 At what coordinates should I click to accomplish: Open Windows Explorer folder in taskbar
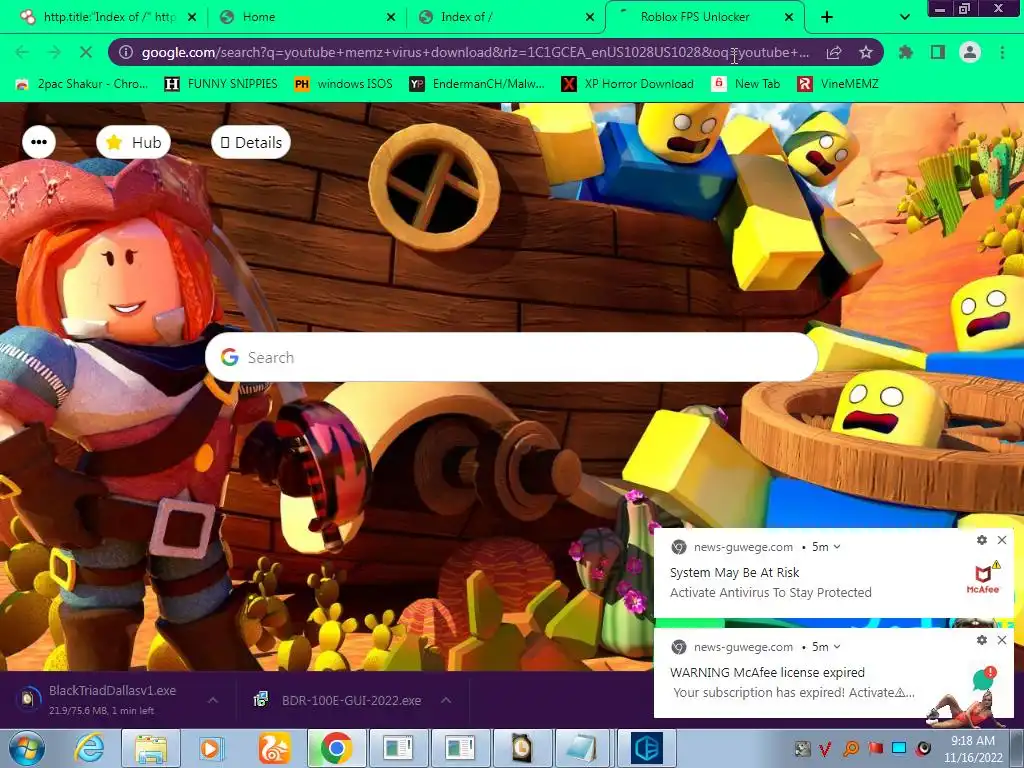(x=151, y=748)
